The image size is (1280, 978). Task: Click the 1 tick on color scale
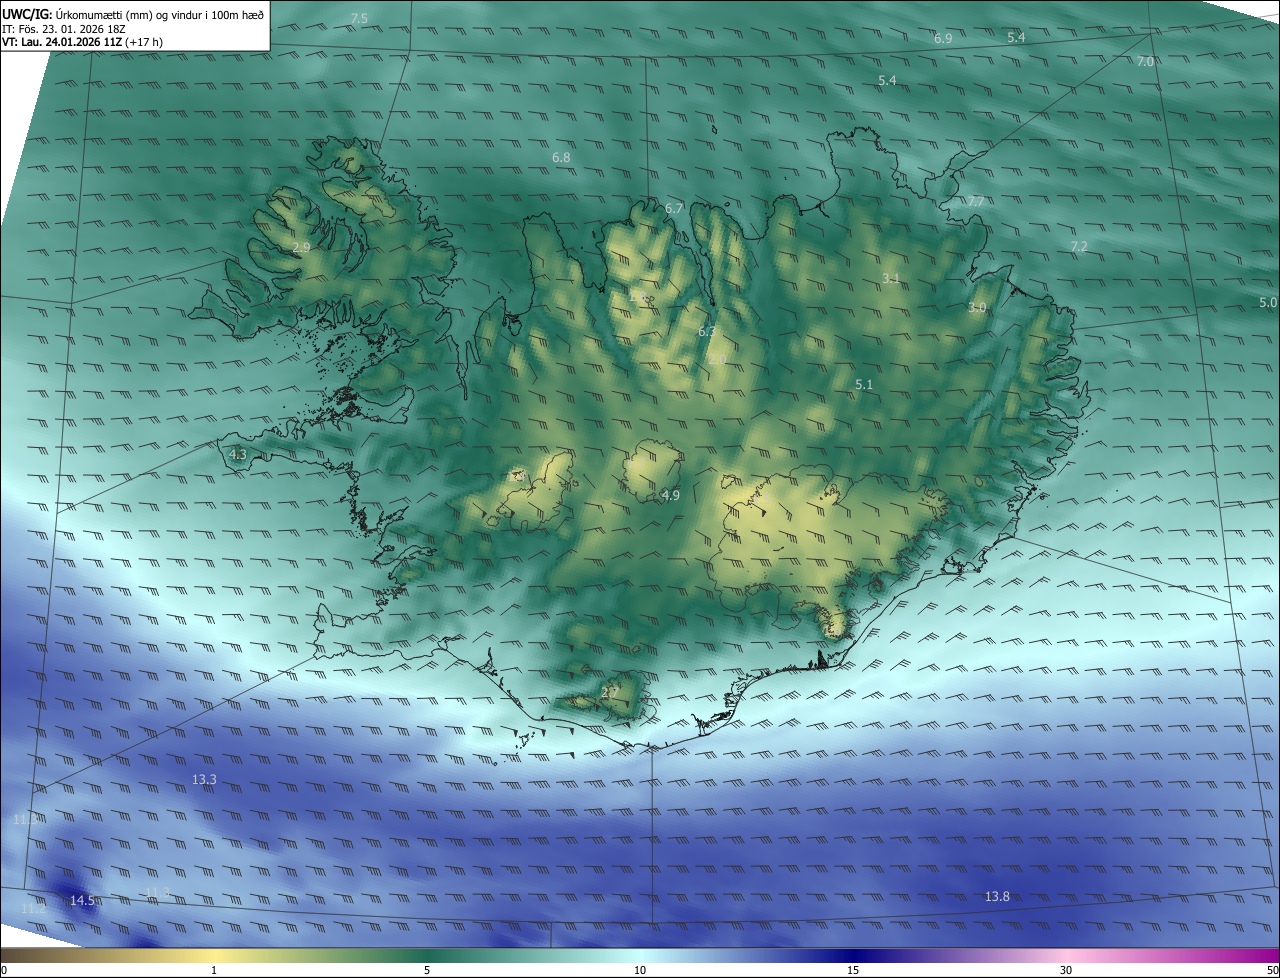click(x=214, y=970)
